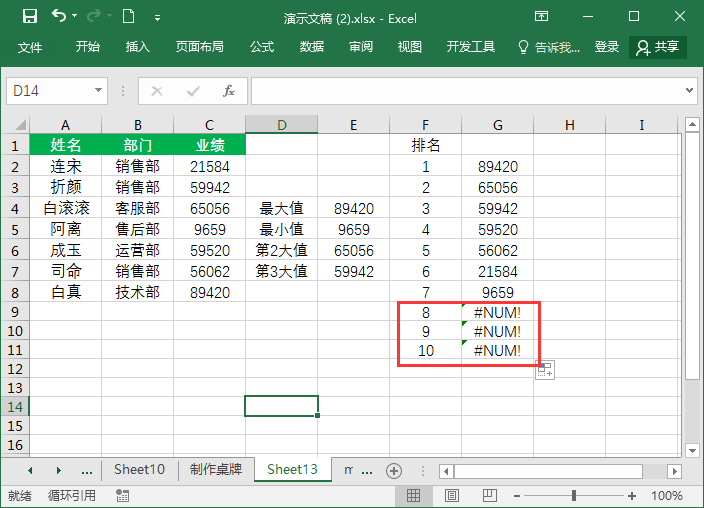Click the previous sheet navigation arrow
The image size is (704, 508).
coord(30,471)
